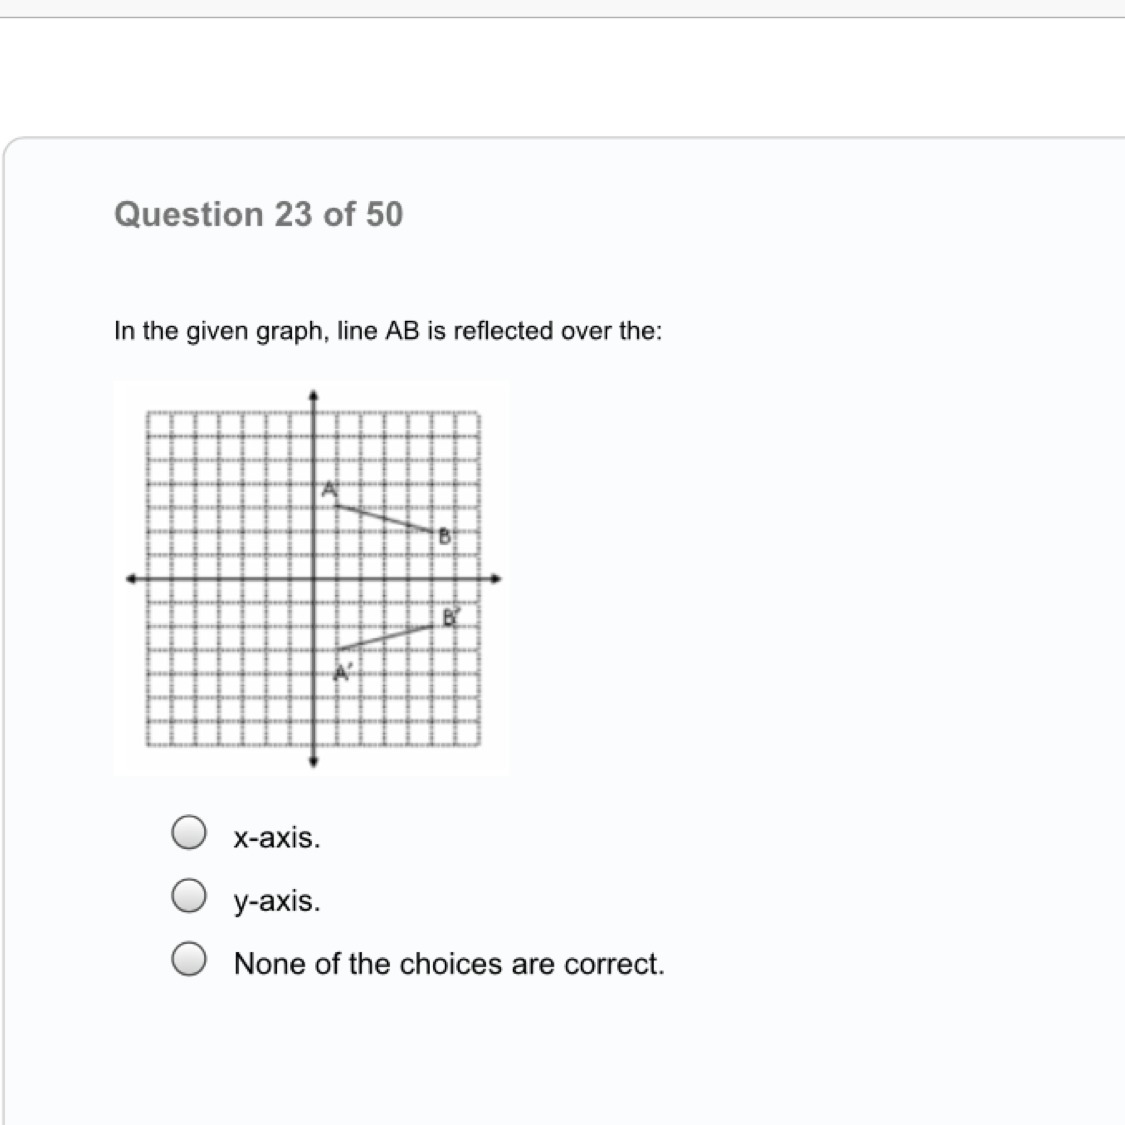The height and width of the screenshot is (1125, 1125).
Task: Click the origin where the axes cross
Action: pyautogui.click(x=313, y=578)
